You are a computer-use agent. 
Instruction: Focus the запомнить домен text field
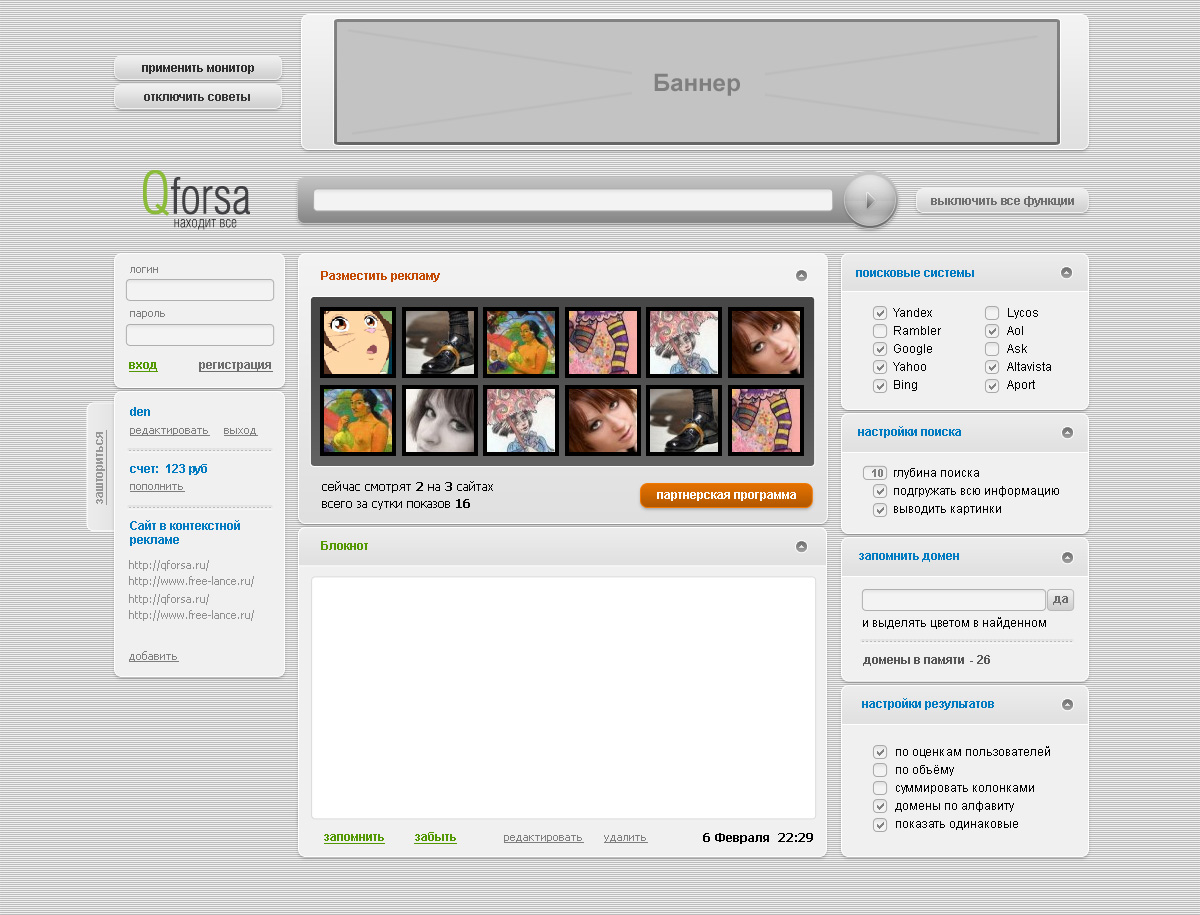(954, 600)
